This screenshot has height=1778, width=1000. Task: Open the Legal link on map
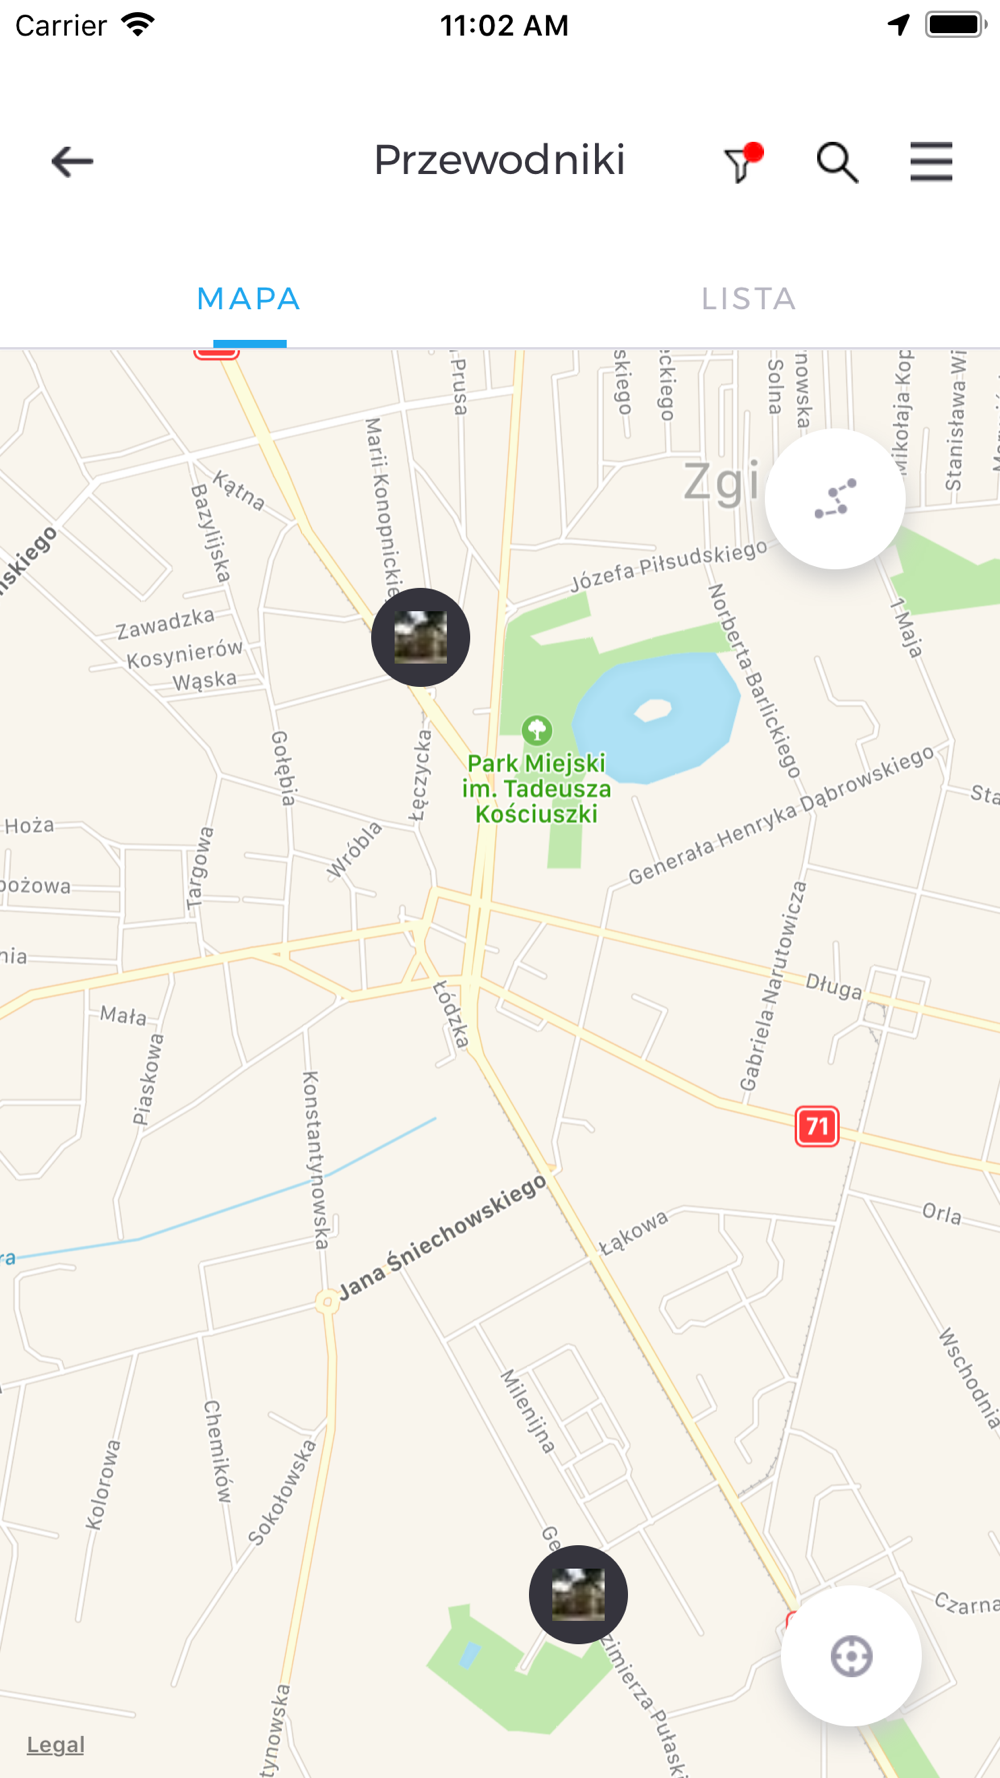[55, 1745]
